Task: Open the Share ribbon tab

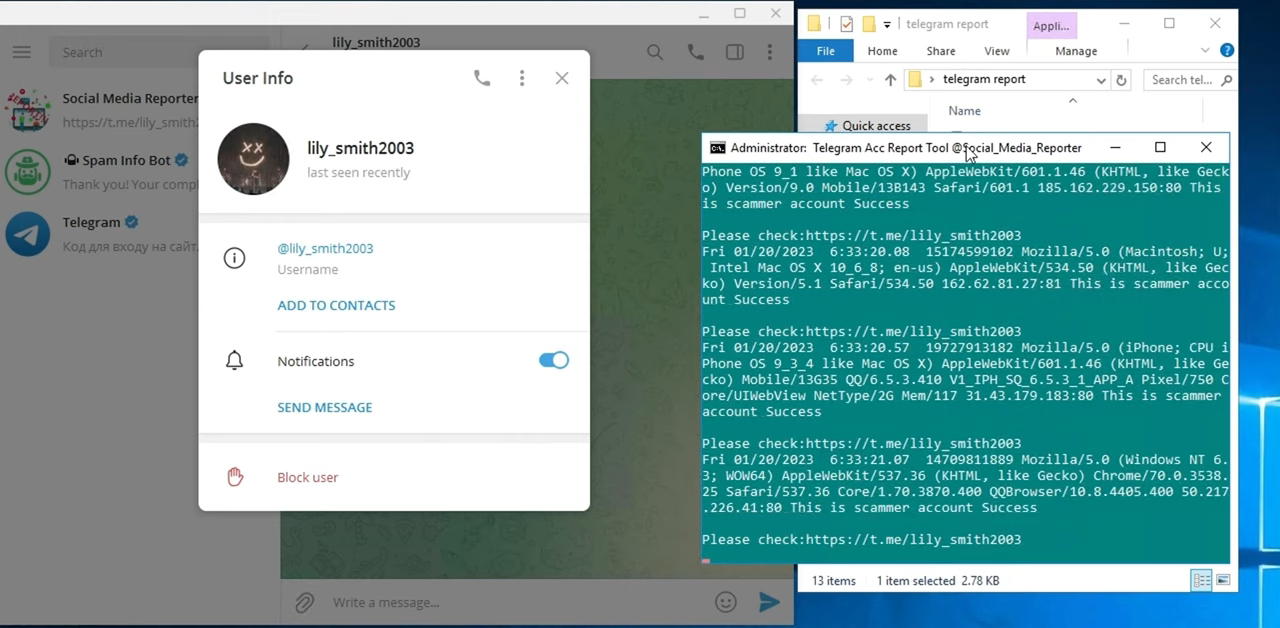Action: click(x=941, y=51)
